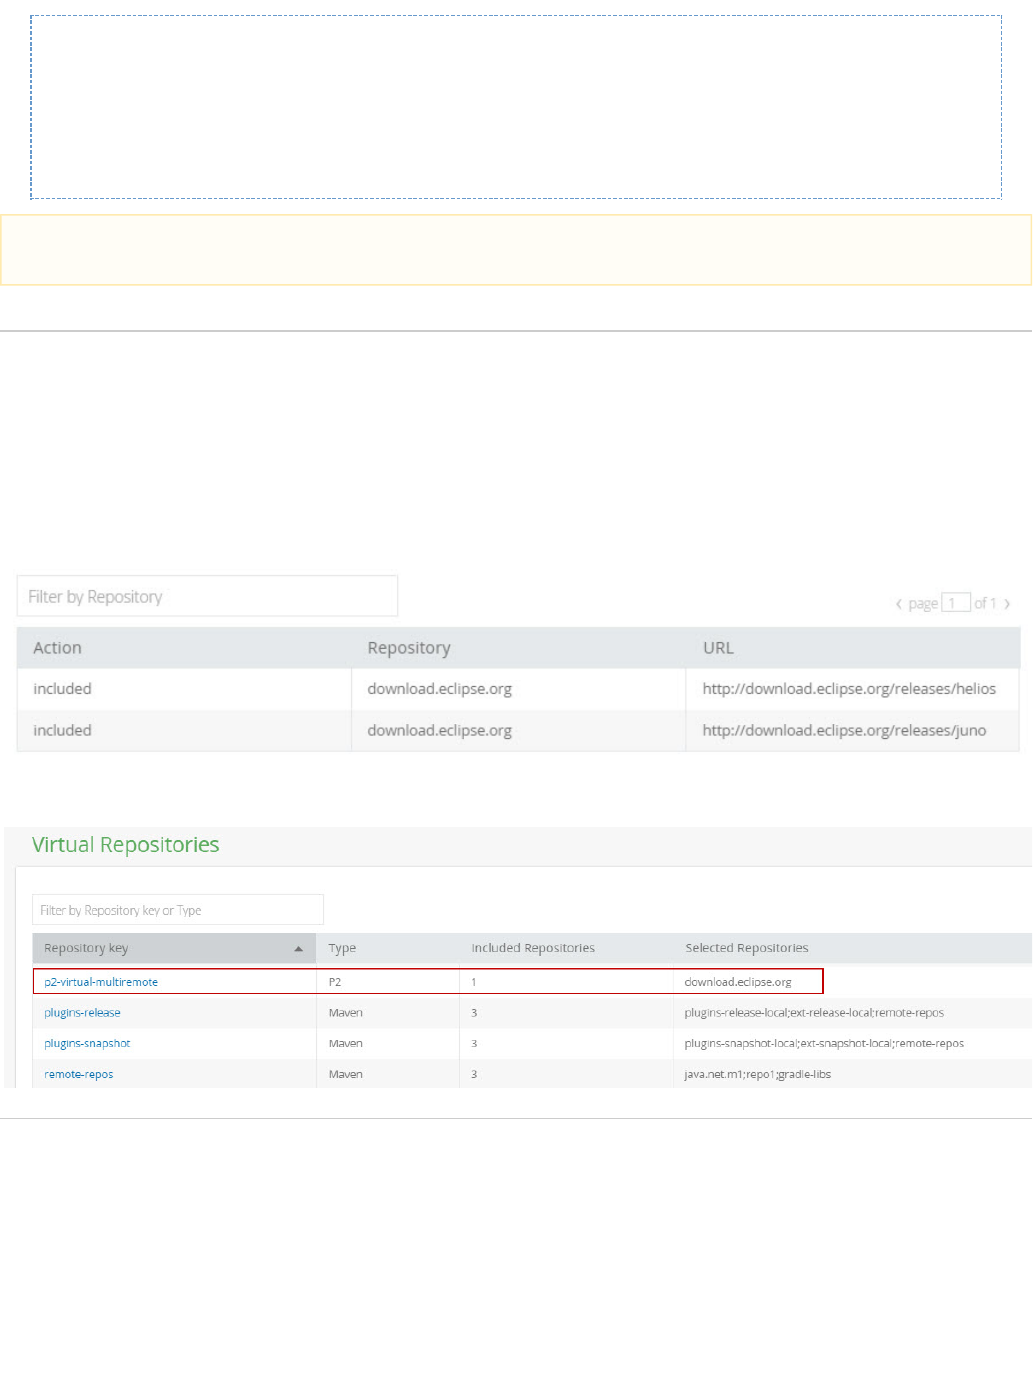Click the Repository key sort arrow

point(298,949)
